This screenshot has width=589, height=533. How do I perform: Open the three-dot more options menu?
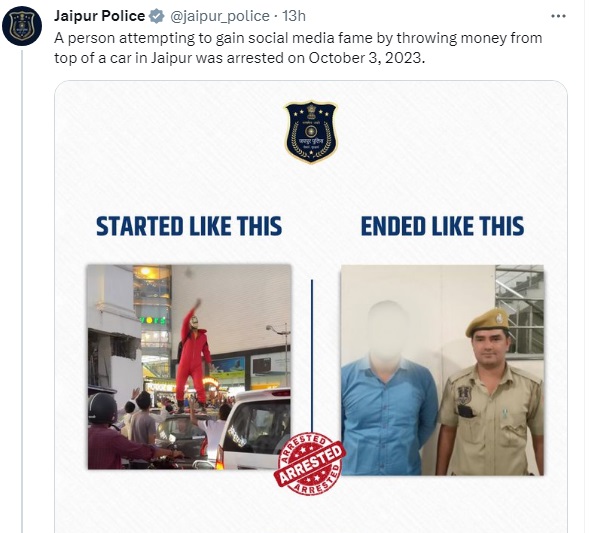click(x=558, y=16)
